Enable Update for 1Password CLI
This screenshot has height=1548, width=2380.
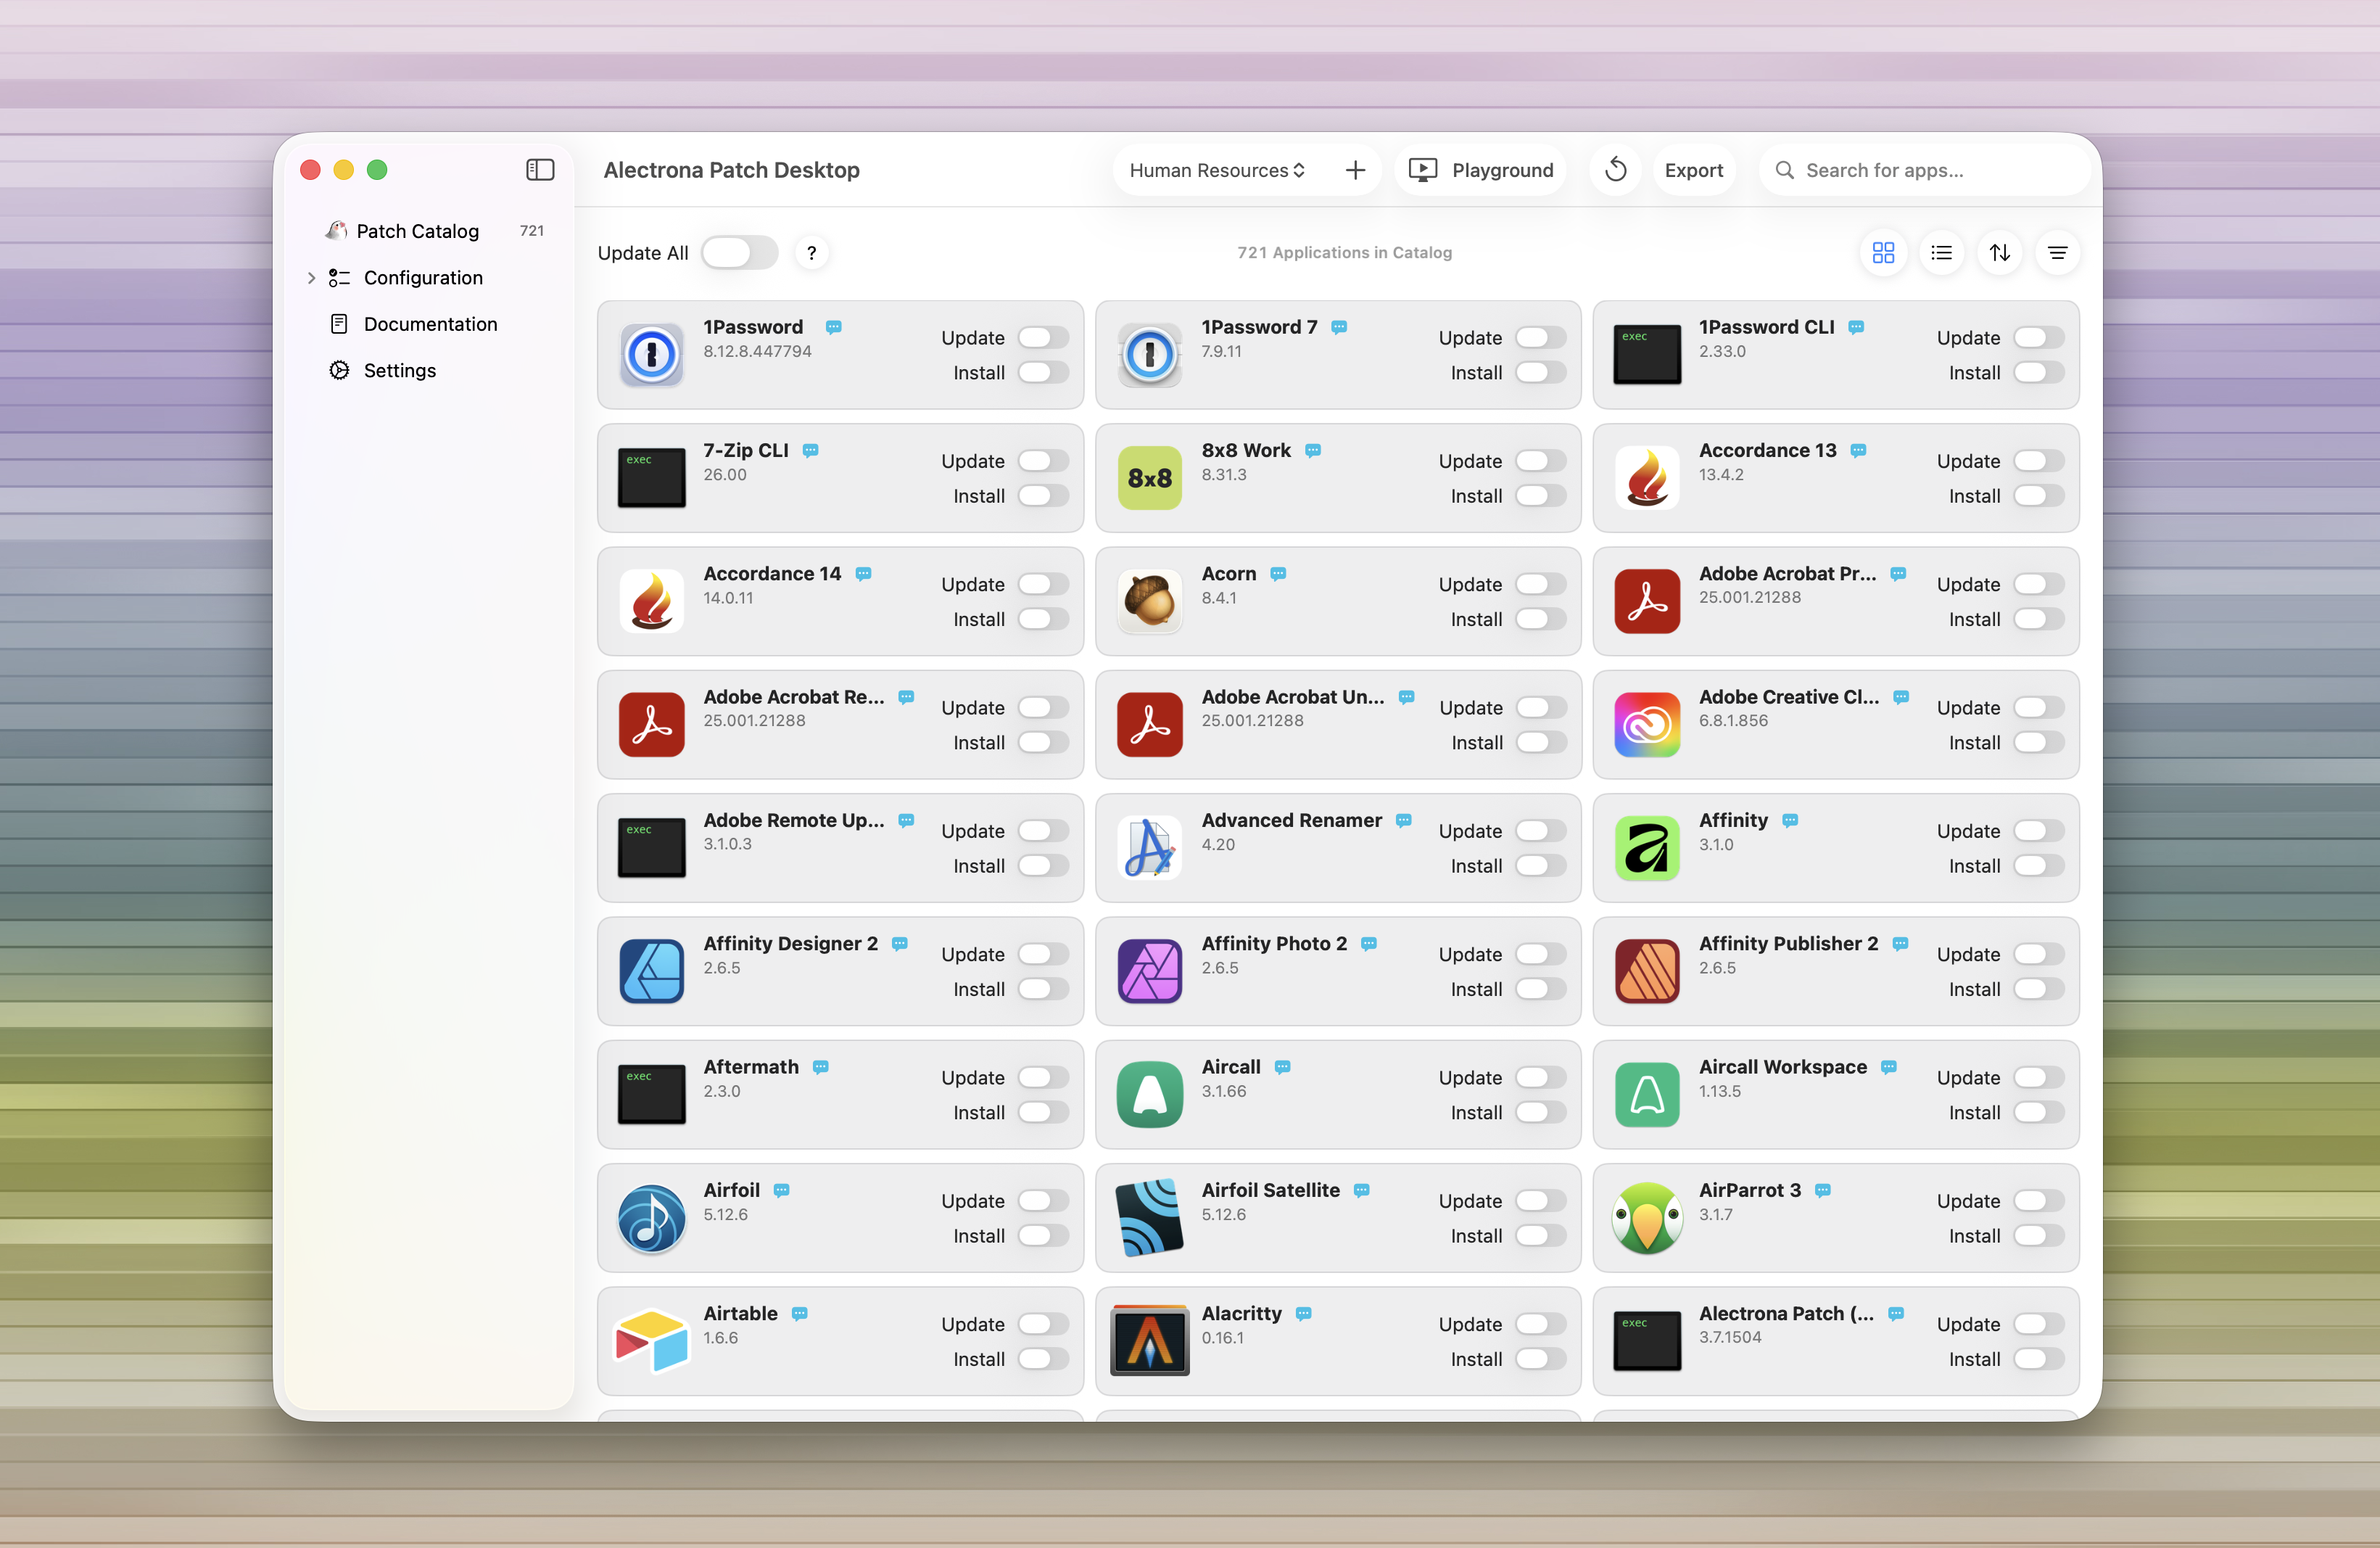point(2038,338)
